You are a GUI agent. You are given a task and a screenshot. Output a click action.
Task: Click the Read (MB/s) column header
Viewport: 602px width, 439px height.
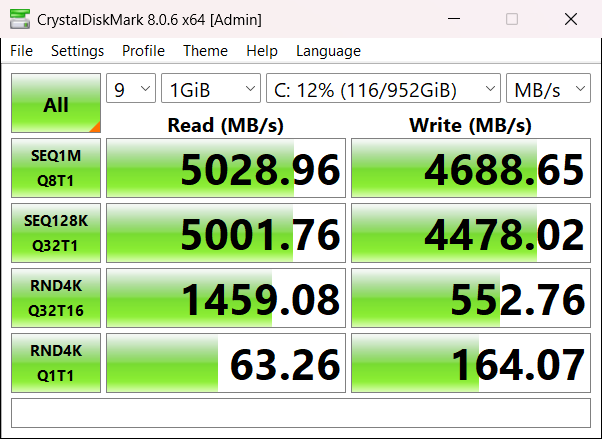coord(226,125)
